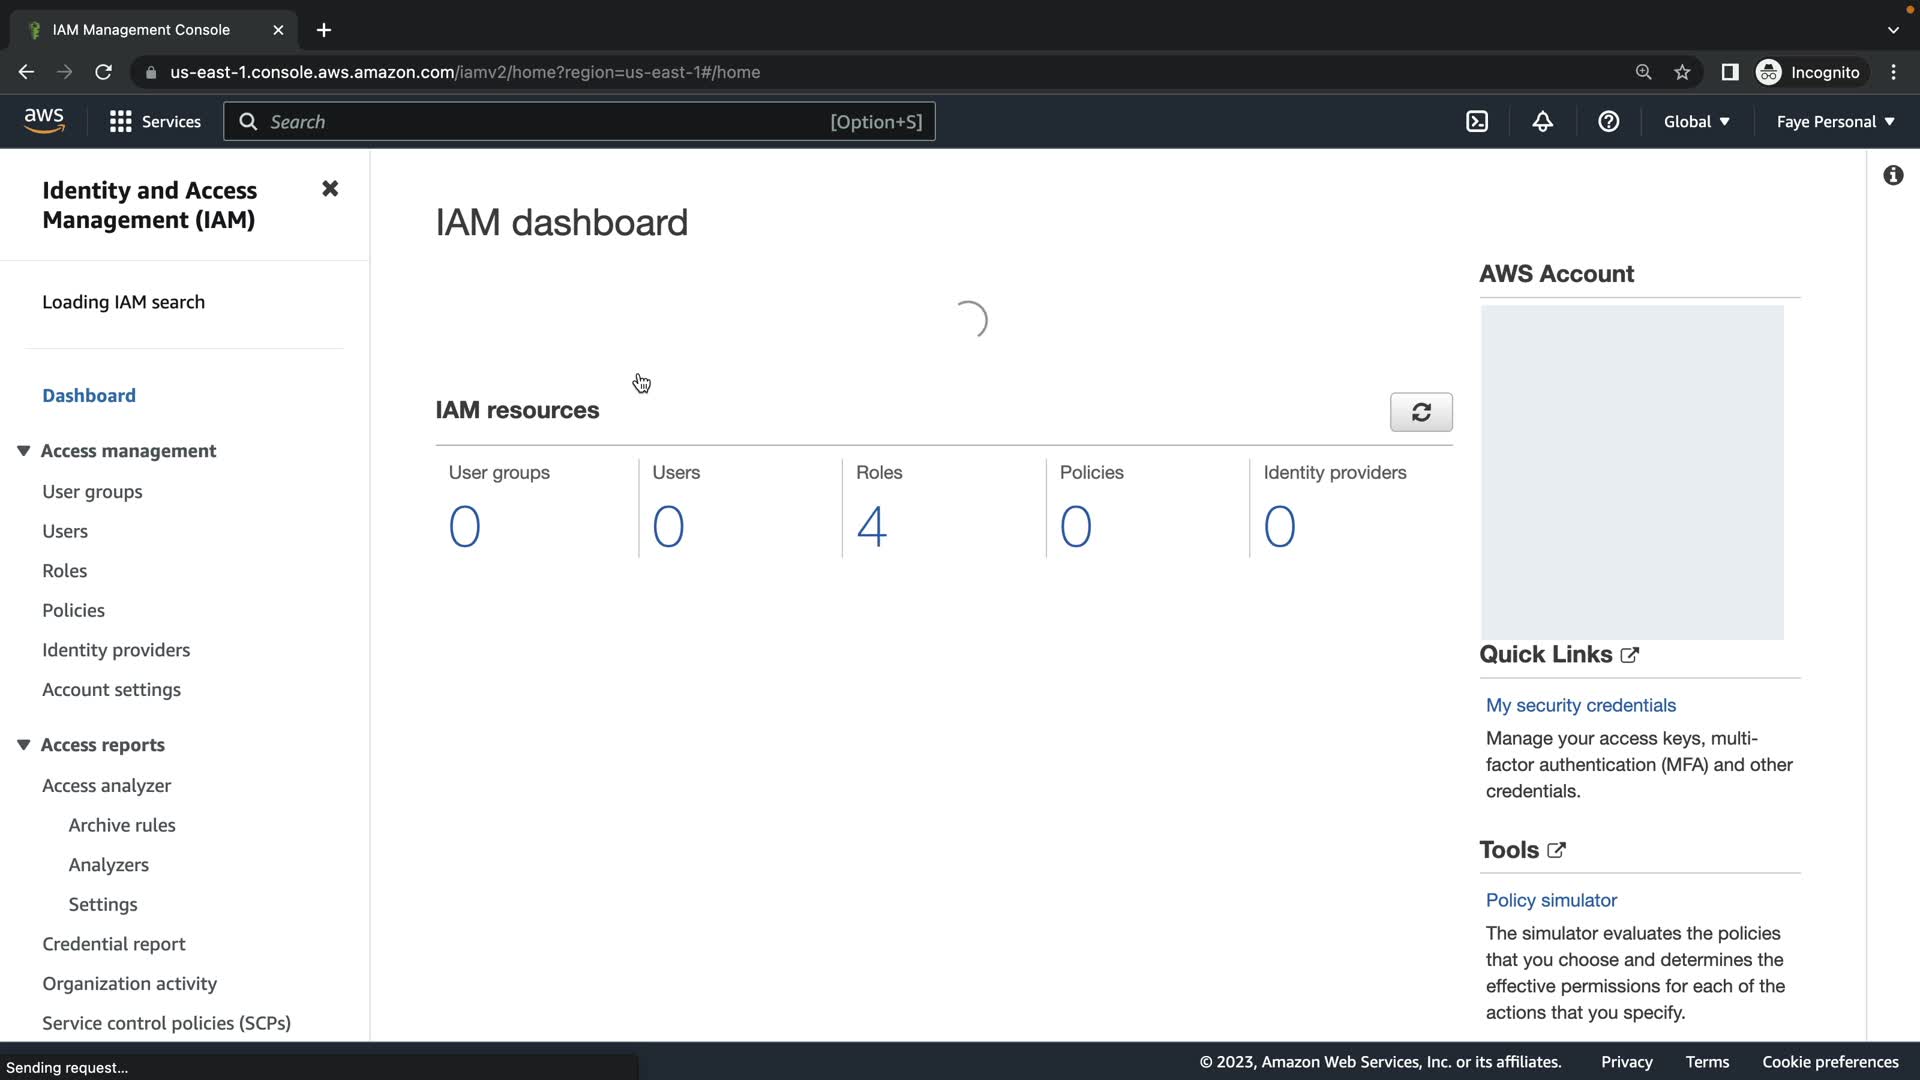Open Cookie preferences in footer
This screenshot has width=1920, height=1080.
1829,1062
